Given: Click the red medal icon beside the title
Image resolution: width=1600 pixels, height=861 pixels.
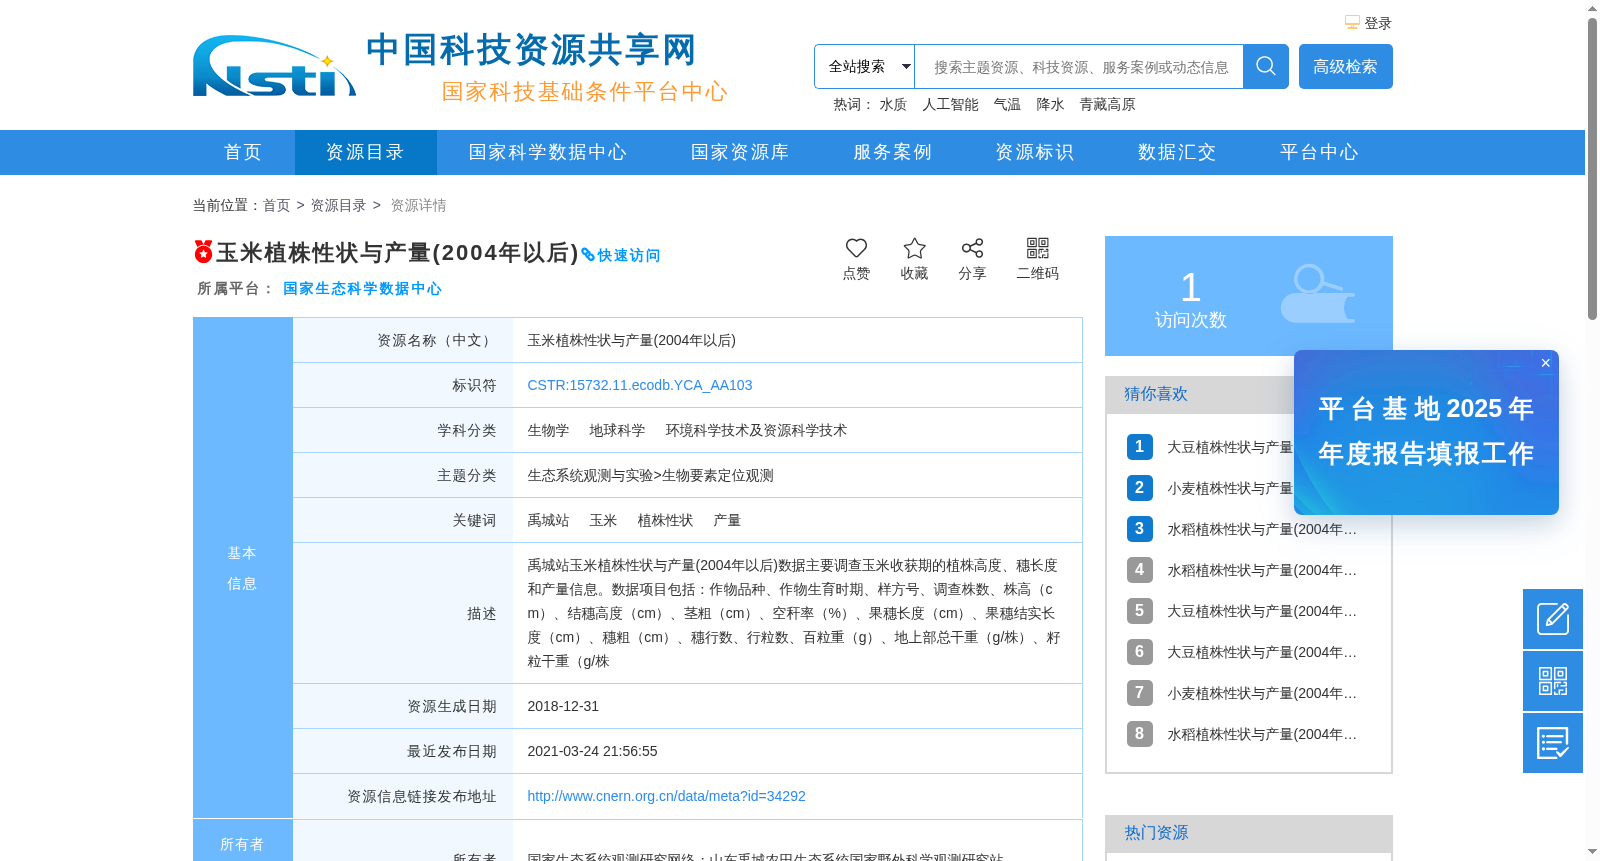Looking at the screenshot, I should 203,251.
